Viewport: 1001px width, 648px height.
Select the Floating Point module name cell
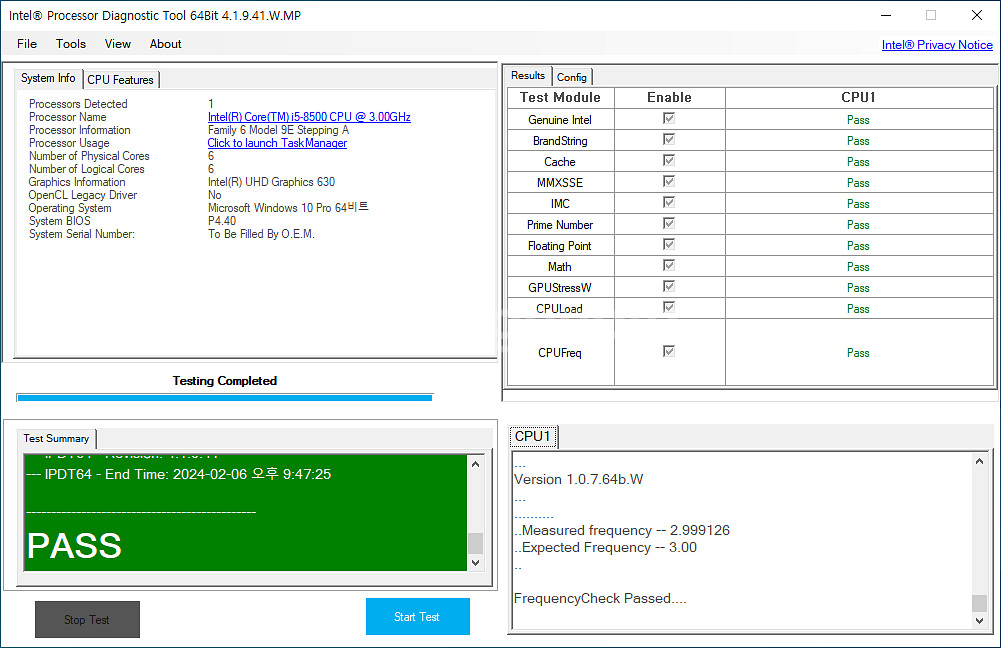[560, 246]
